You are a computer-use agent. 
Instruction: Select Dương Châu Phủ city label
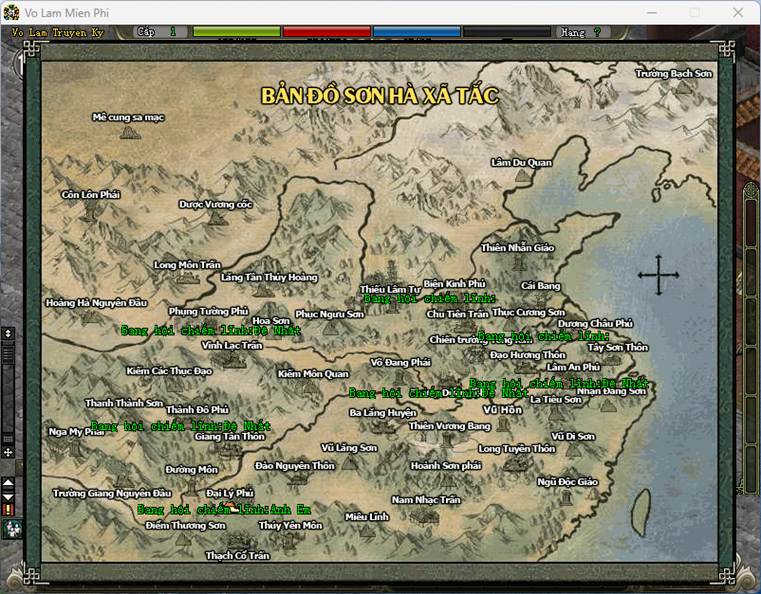(595, 324)
